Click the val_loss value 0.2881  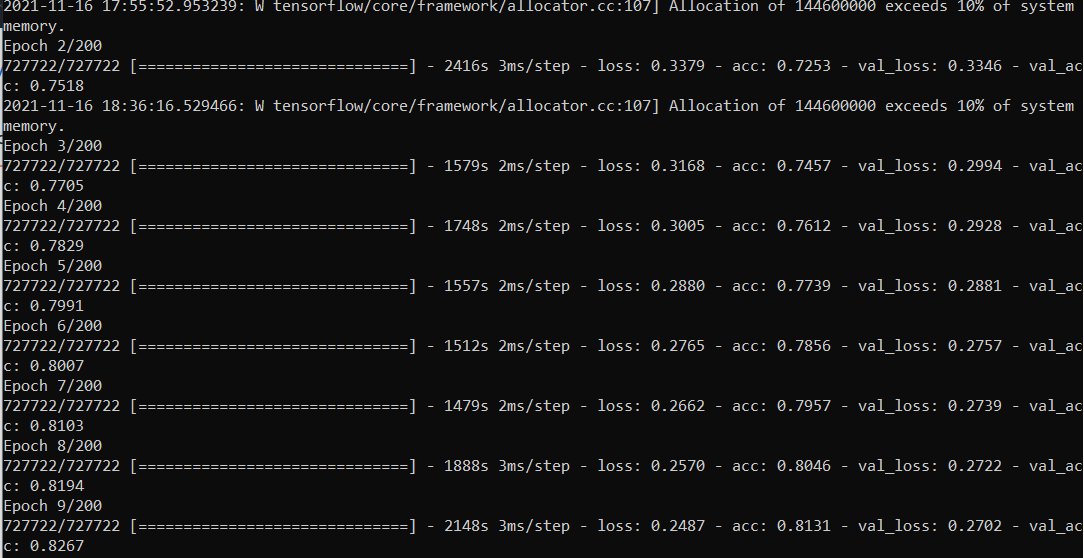pos(975,287)
